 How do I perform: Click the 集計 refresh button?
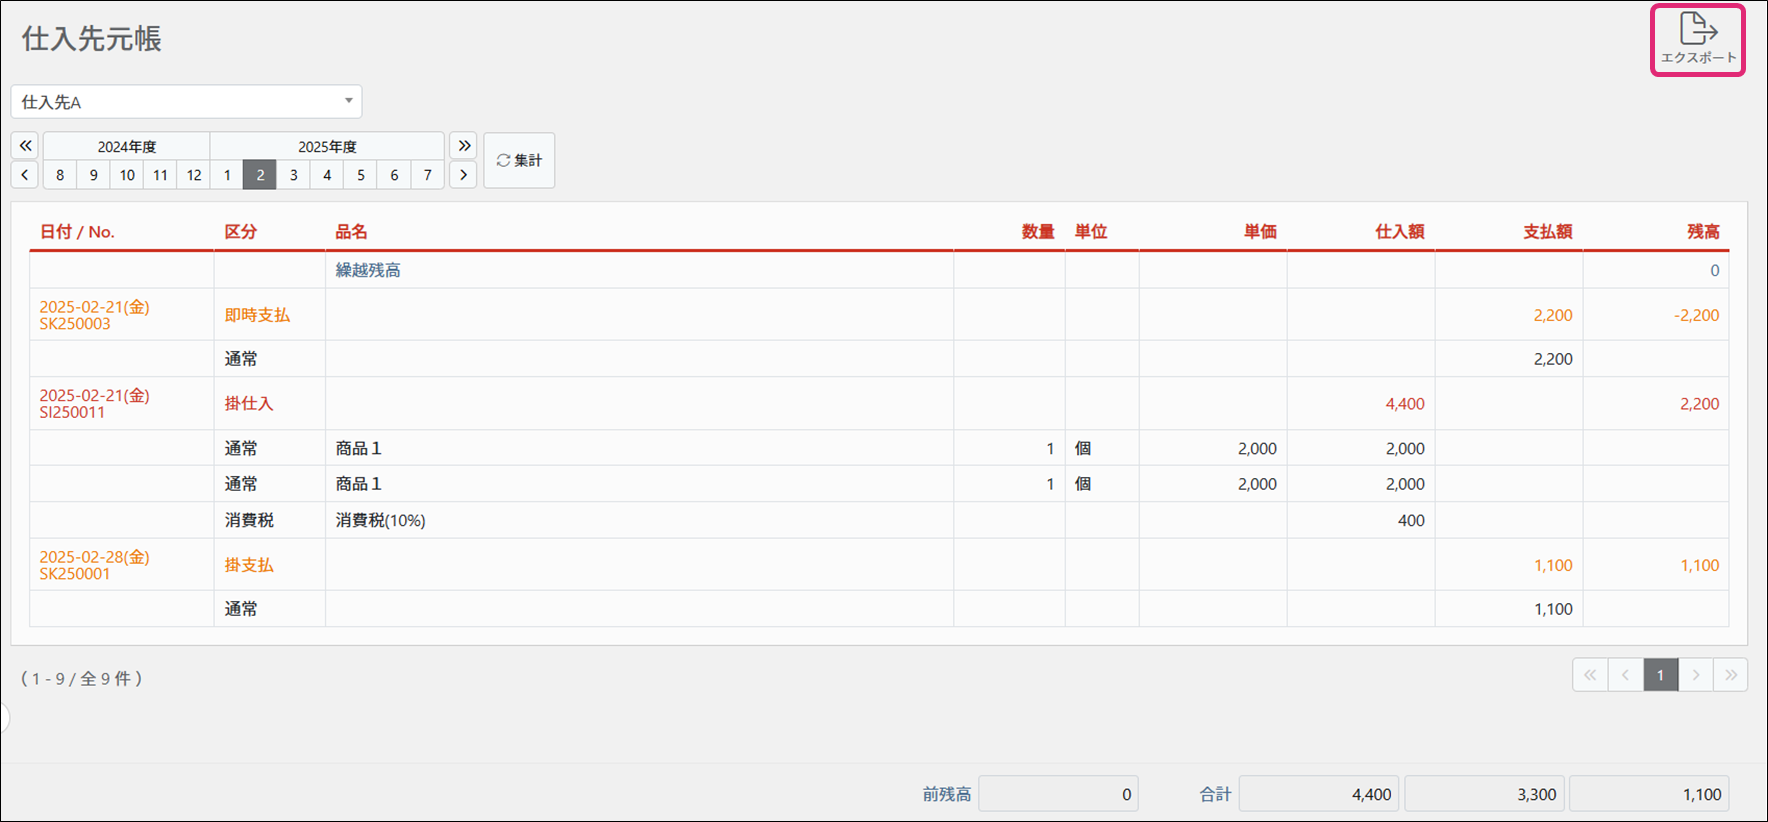[x=519, y=160]
